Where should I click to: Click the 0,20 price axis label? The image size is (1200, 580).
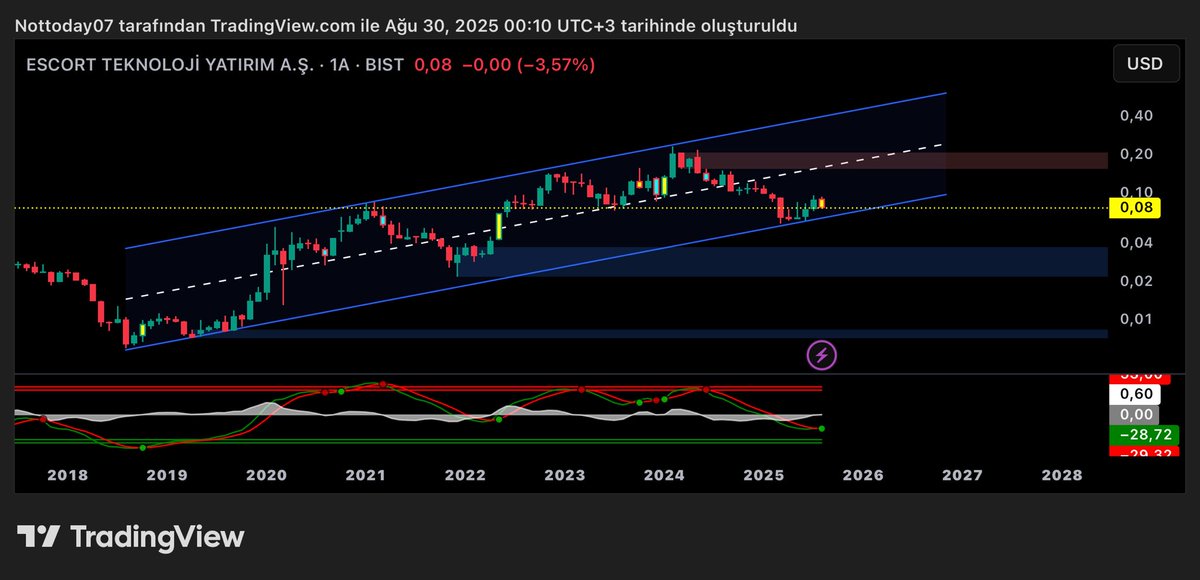point(1138,154)
